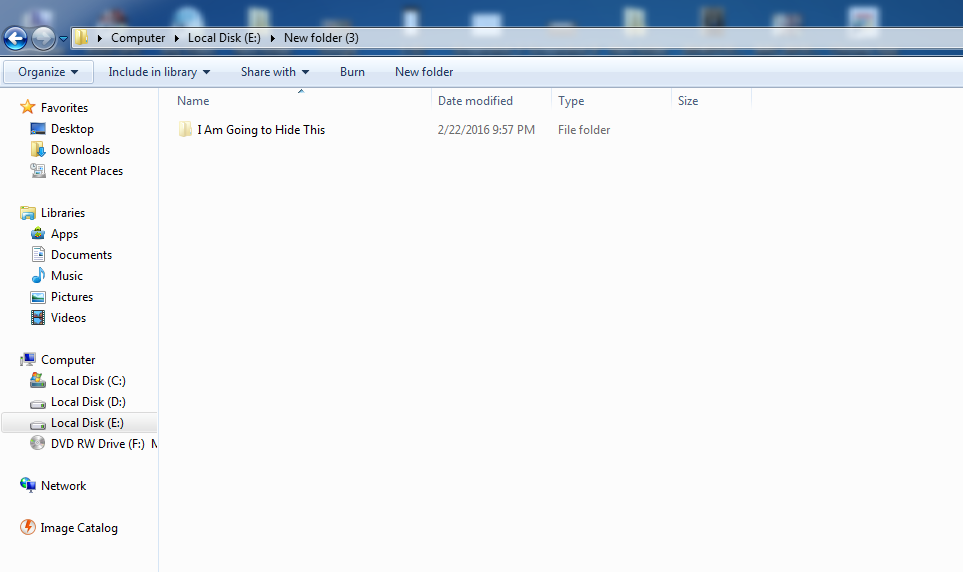Open the Pictures library
Screen dimensions: 963x572
pyautogui.click(x=72, y=297)
